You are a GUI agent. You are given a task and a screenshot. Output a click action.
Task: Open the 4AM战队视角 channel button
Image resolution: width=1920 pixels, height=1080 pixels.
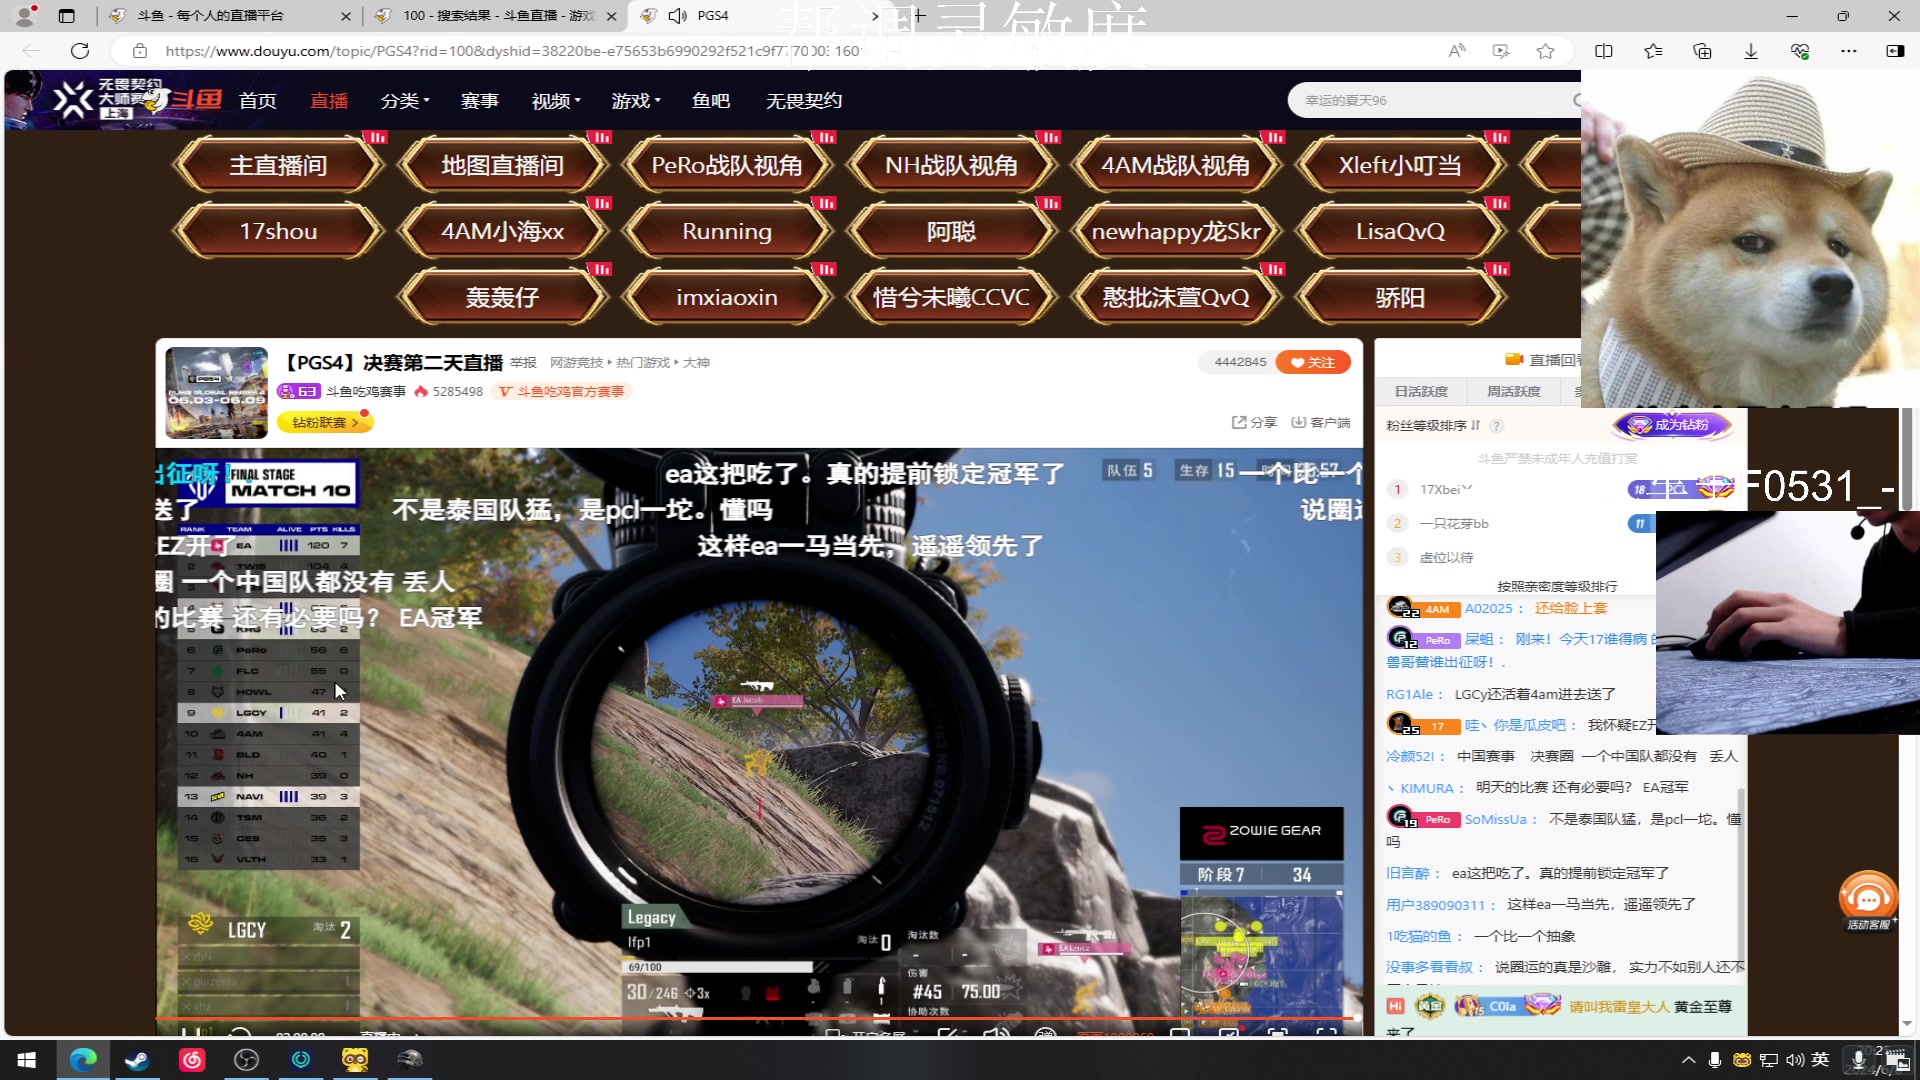tap(1175, 165)
